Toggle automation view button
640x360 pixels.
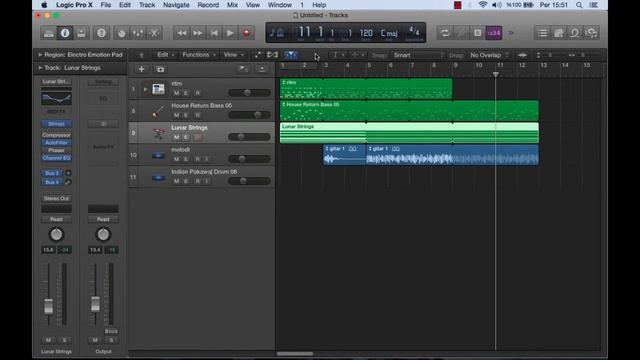click(x=258, y=55)
